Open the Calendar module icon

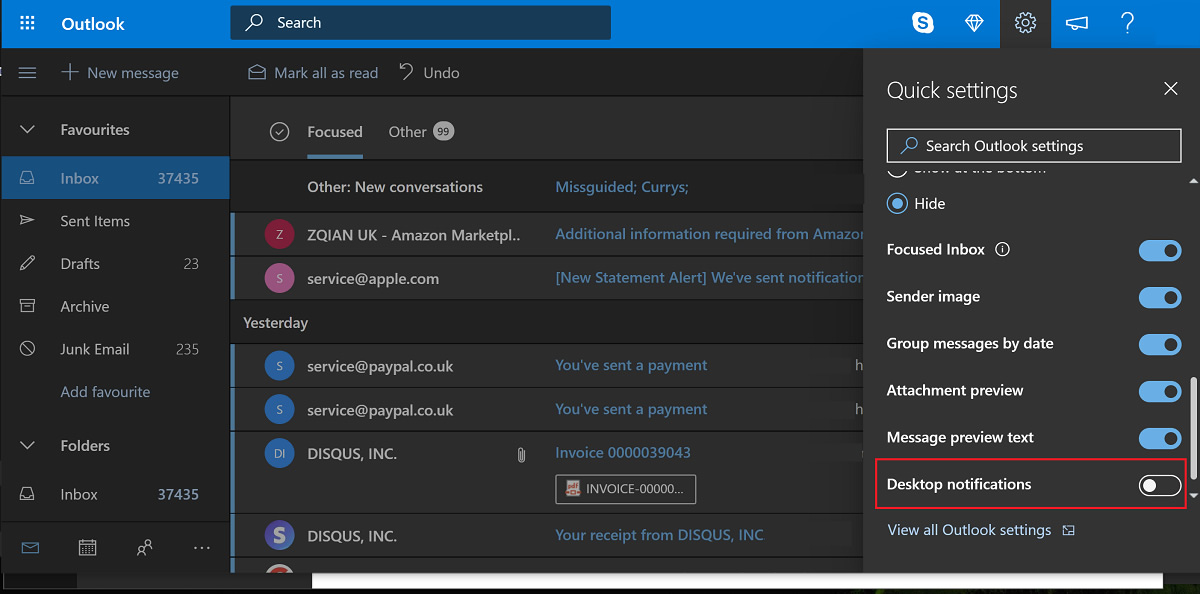click(x=87, y=547)
